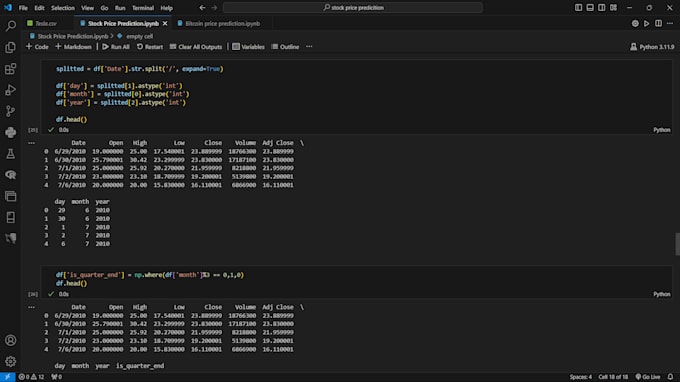
Task: Close the Stock Price Prediction.ipynb tab
Action: click(165, 23)
